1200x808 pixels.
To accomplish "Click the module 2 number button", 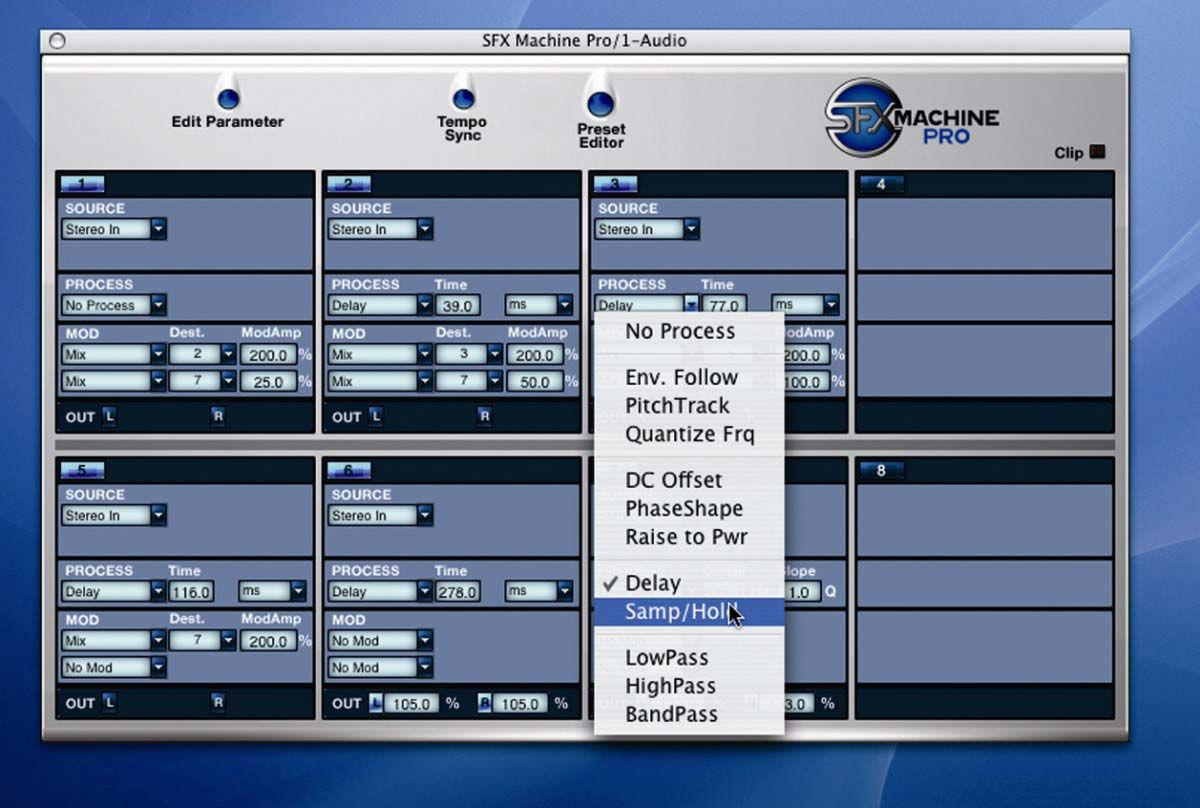I will (352, 183).
